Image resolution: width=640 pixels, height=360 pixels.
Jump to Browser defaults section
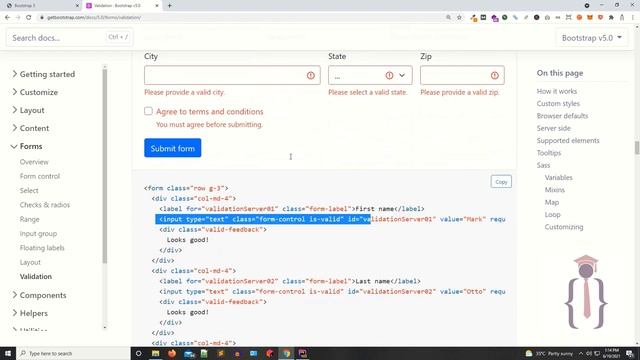pos(562,116)
